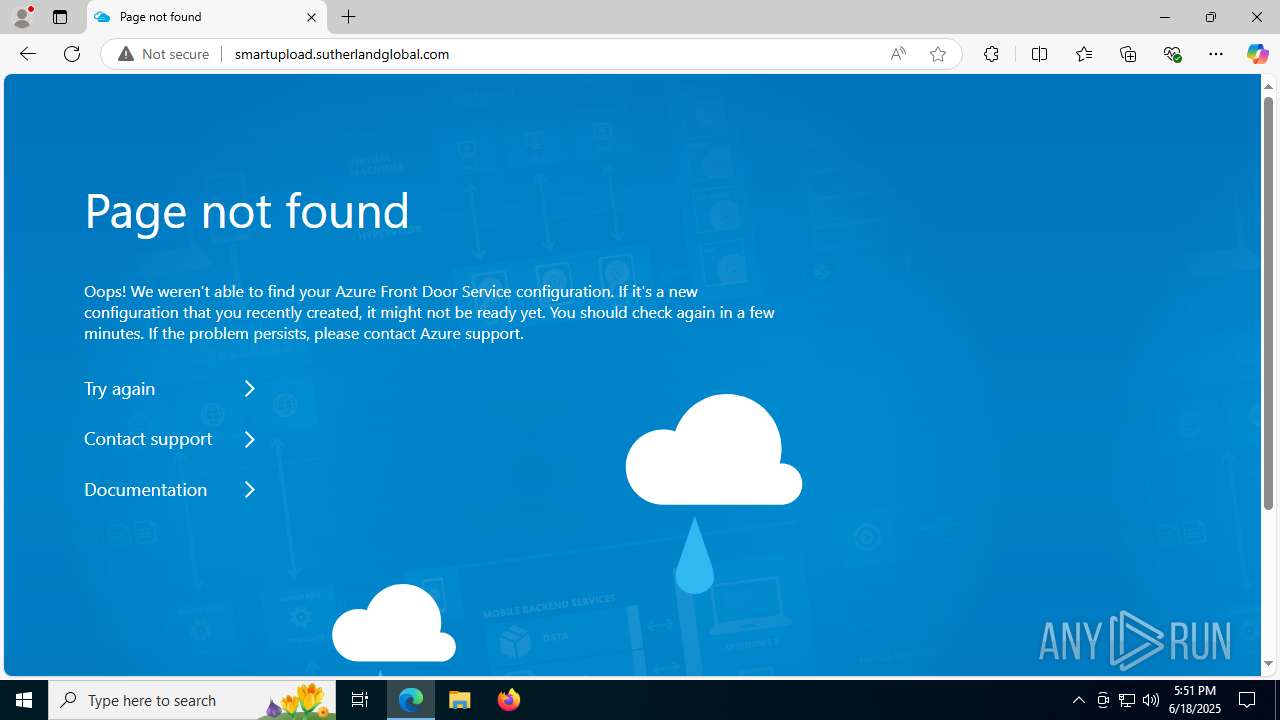Click the Try again link

pyautogui.click(x=120, y=388)
